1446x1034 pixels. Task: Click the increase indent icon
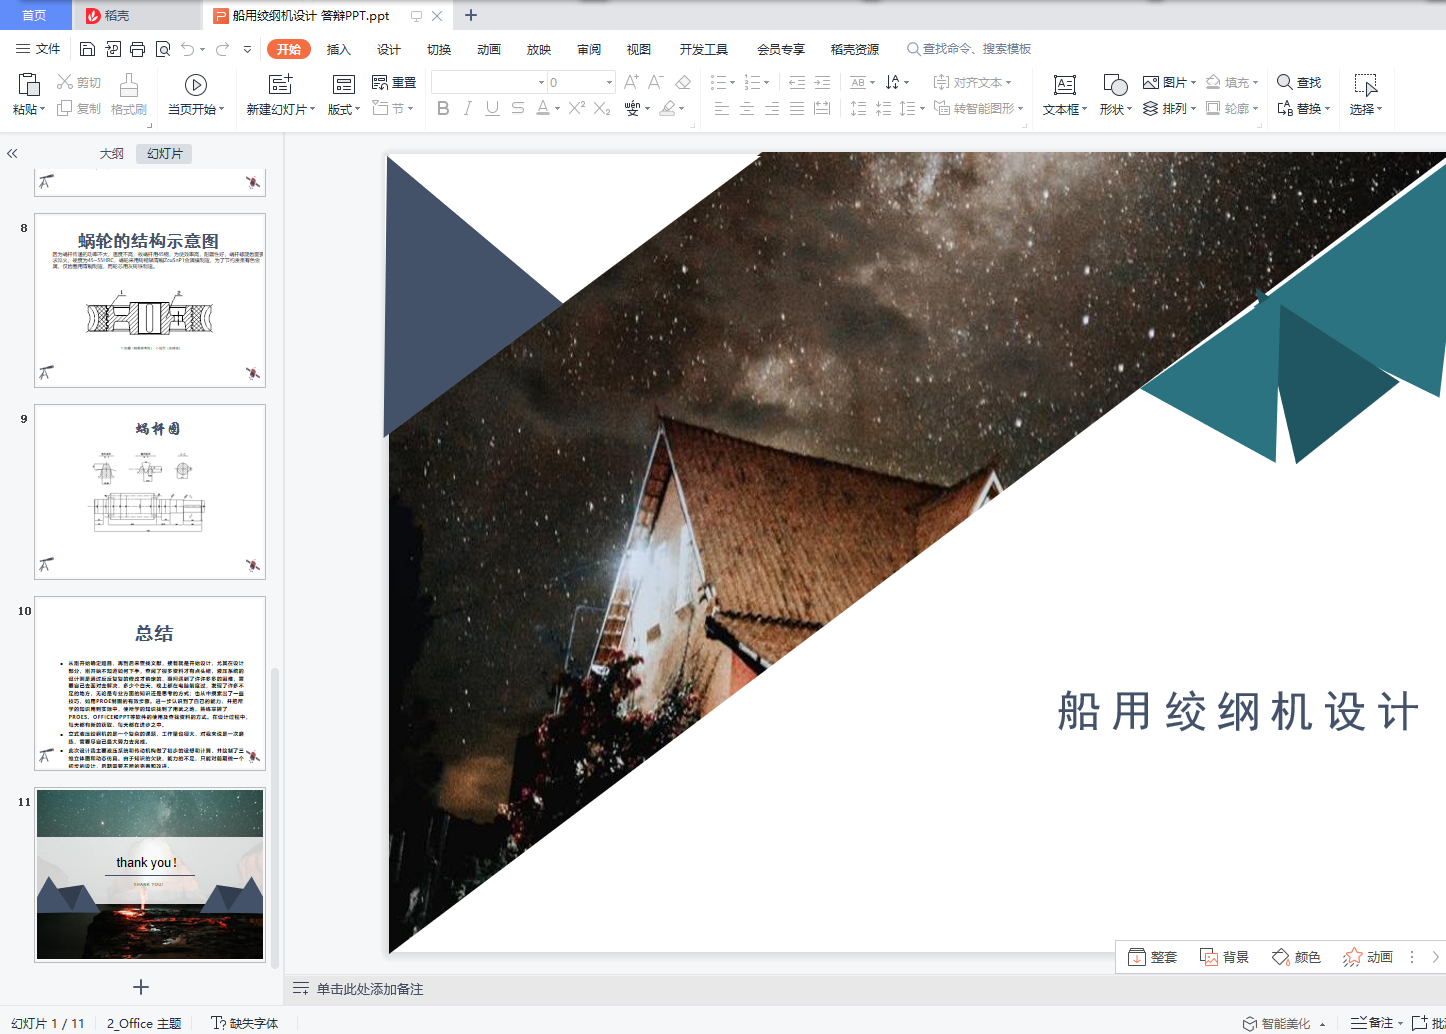tap(822, 82)
